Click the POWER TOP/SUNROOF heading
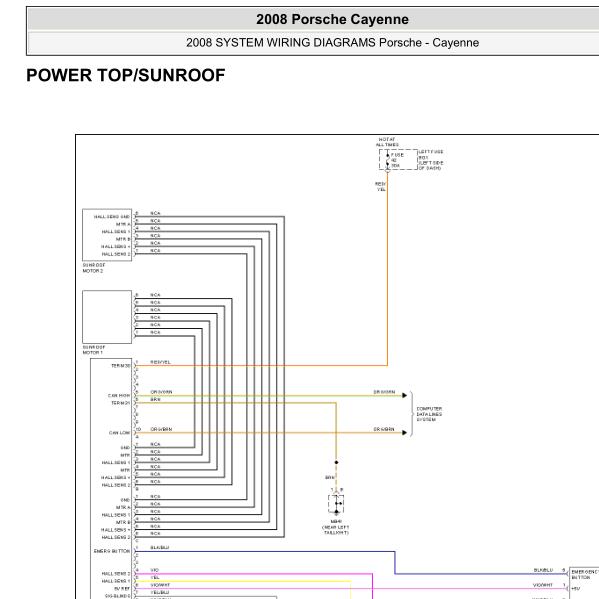 coord(126,75)
